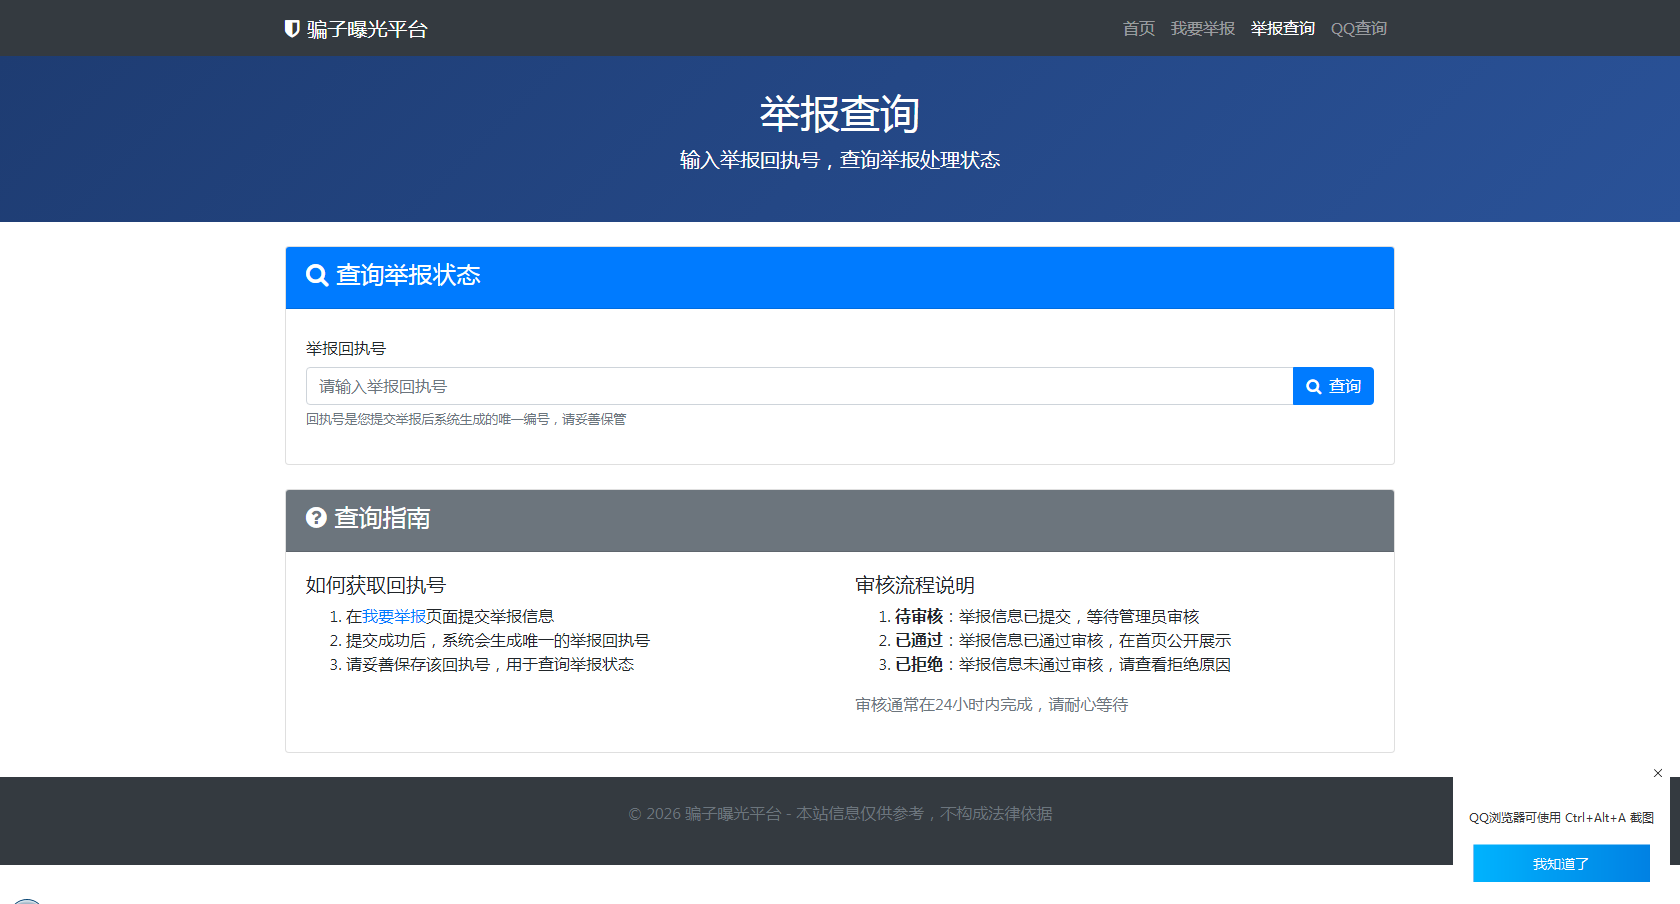
Task: Click the 如何获取回执号 section heading
Action: pos(376,586)
